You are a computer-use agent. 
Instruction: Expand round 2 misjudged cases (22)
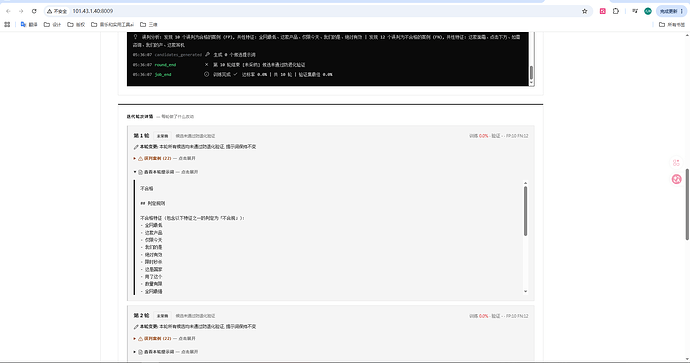(x=164, y=338)
